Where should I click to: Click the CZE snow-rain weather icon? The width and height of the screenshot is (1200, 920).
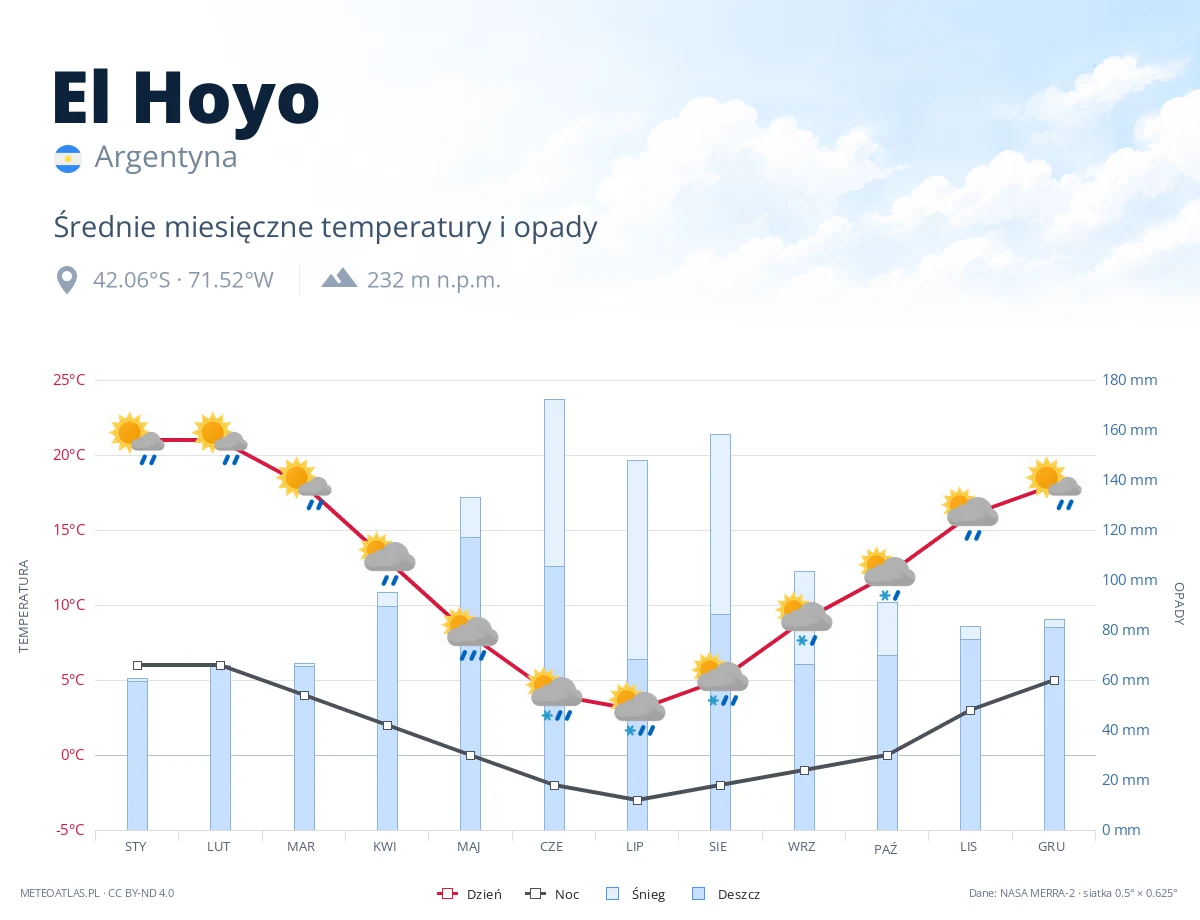(554, 694)
